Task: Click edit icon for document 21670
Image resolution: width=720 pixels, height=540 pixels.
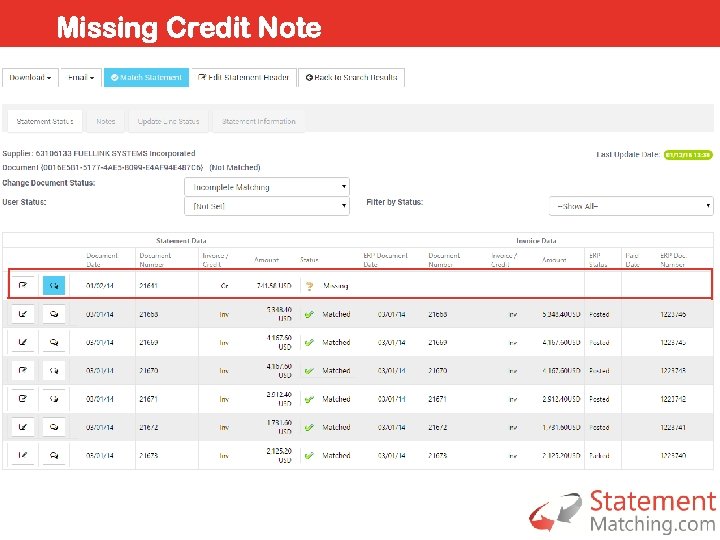Action: pyautogui.click(x=22, y=370)
